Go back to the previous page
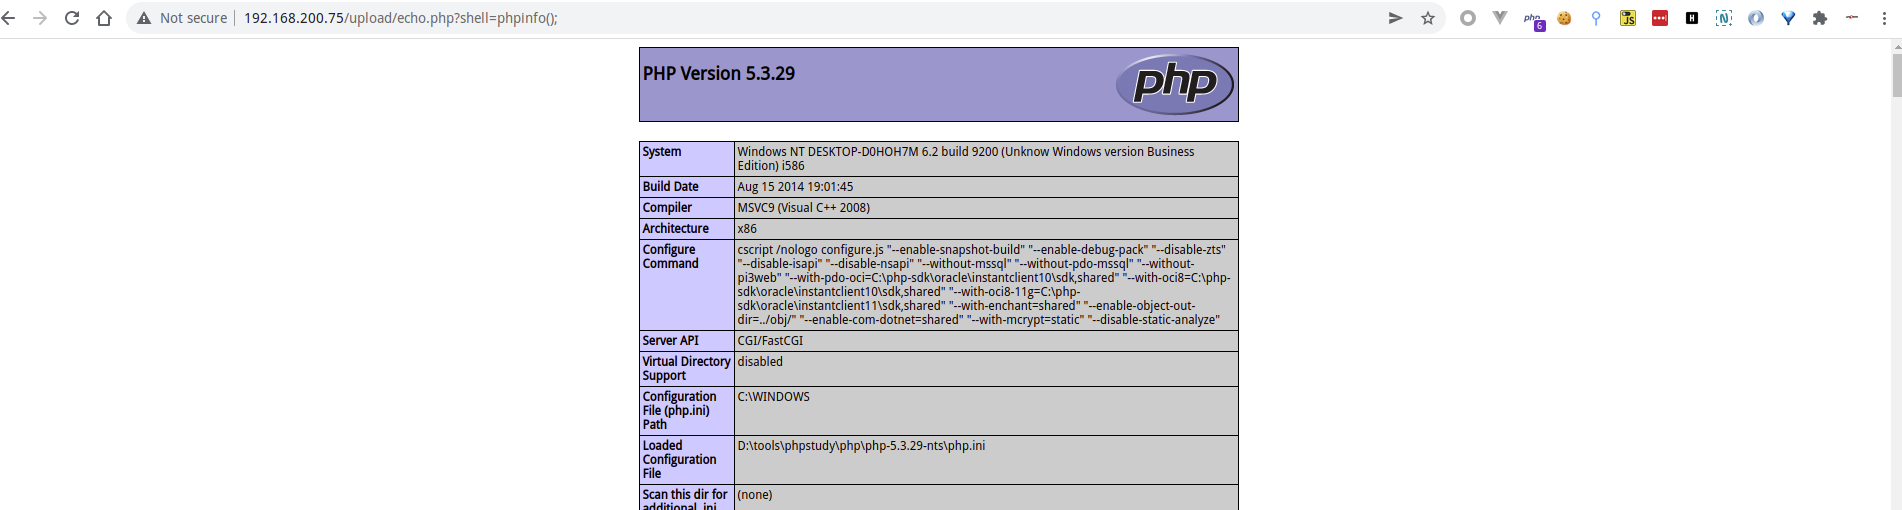Image resolution: width=1902 pixels, height=510 pixels. click(9, 18)
